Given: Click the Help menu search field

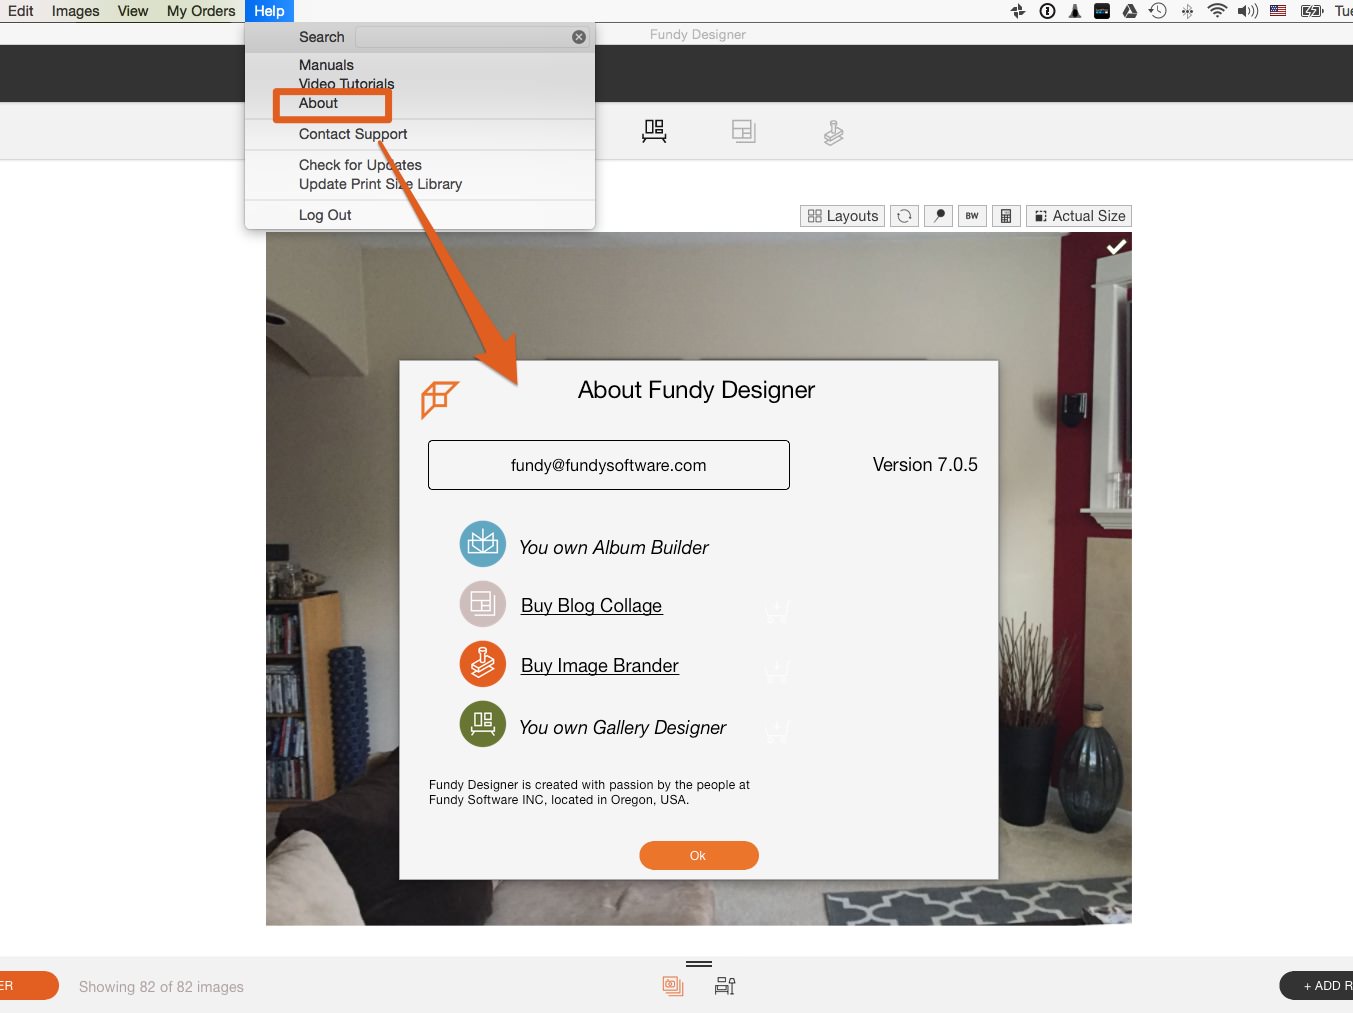Looking at the screenshot, I should click(x=472, y=37).
